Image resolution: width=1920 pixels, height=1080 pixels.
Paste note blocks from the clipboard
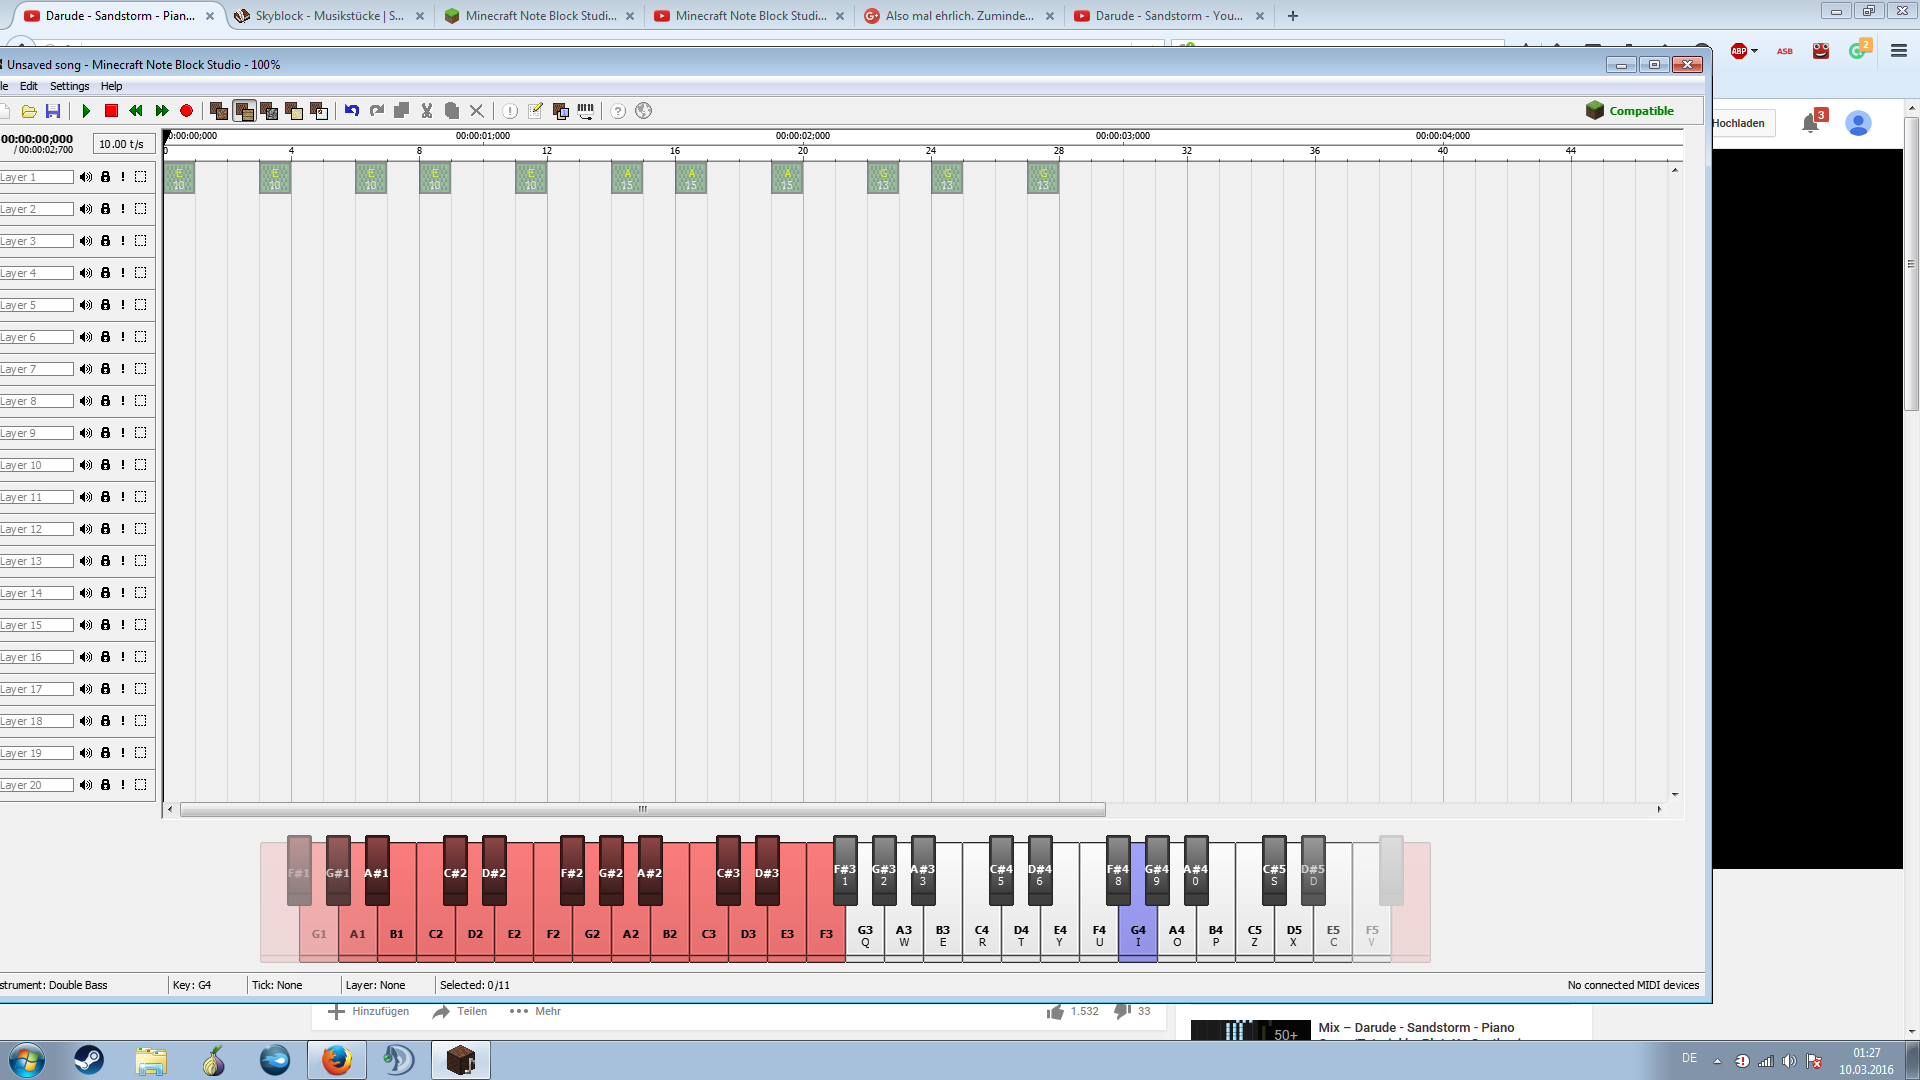click(452, 111)
